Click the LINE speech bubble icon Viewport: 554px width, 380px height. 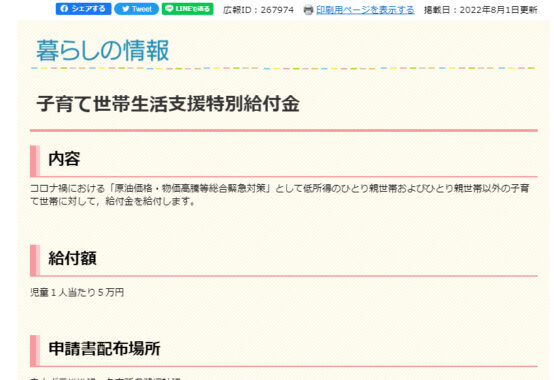[x=169, y=8]
